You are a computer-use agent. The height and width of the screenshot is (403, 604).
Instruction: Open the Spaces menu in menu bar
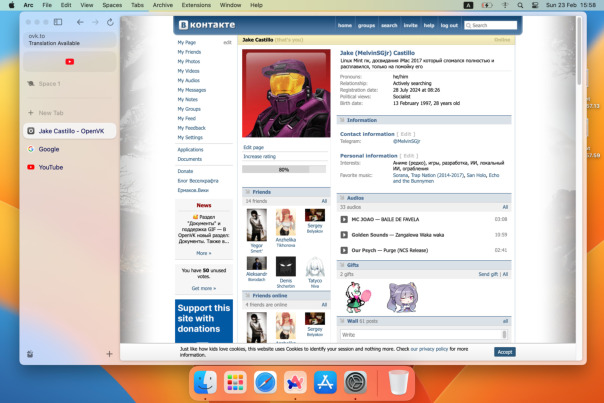pos(112,5)
